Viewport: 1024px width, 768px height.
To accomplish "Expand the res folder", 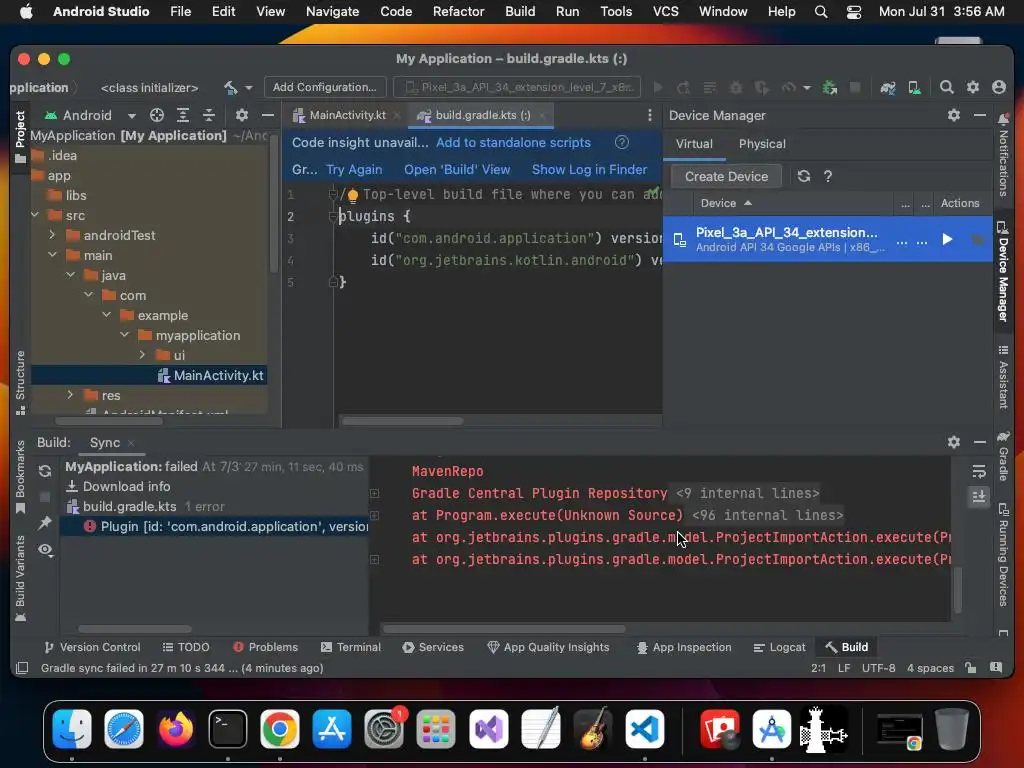I will pyautogui.click(x=71, y=395).
